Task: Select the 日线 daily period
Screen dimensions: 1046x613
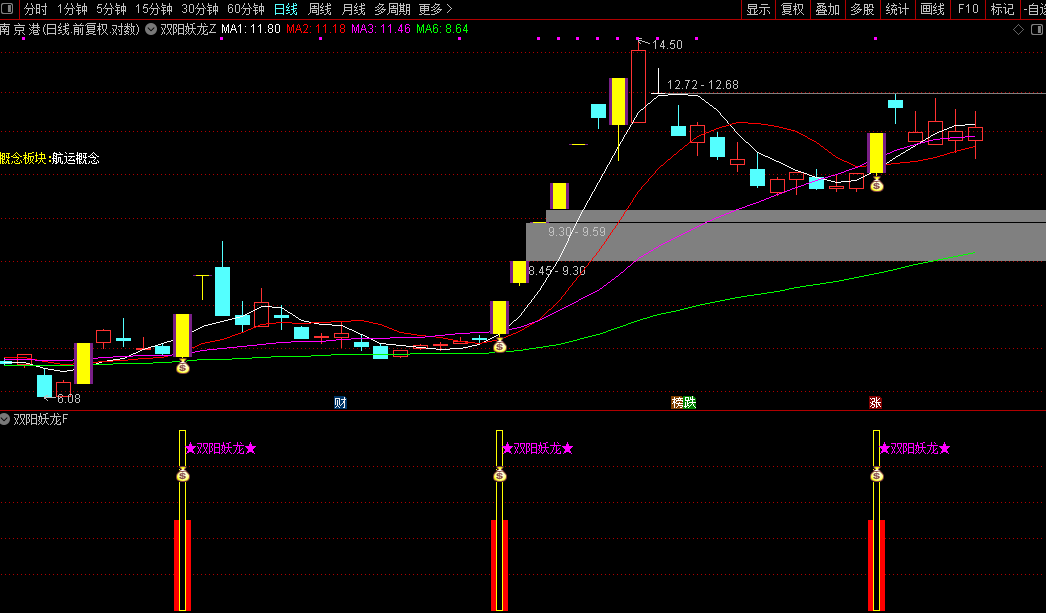Action: coord(286,9)
